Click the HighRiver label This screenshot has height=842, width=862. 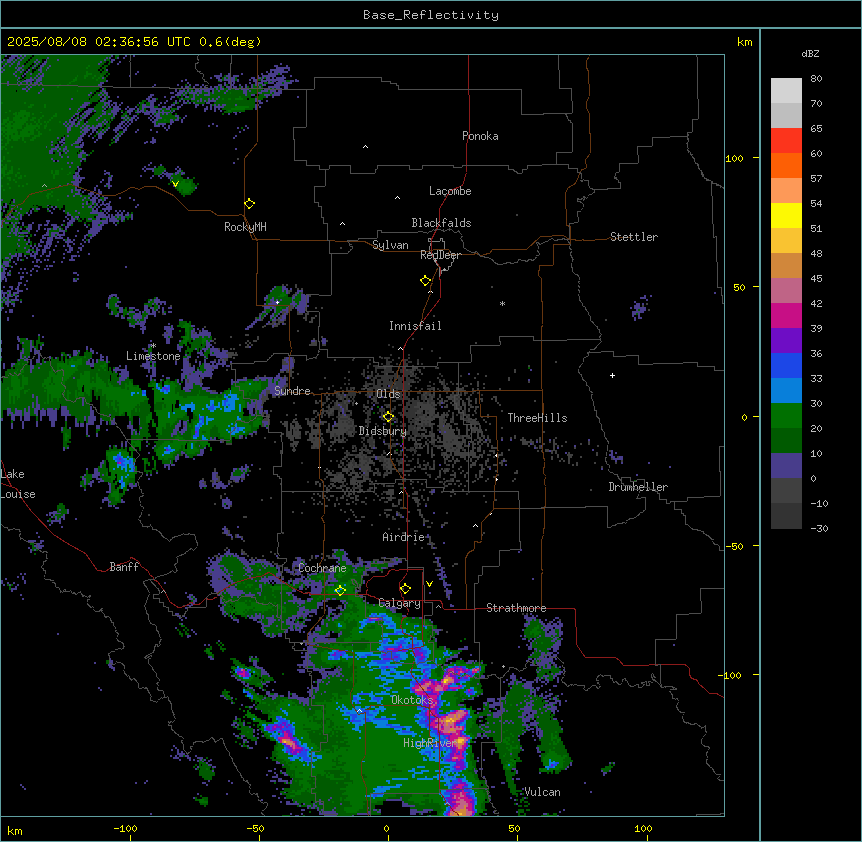pos(430,743)
